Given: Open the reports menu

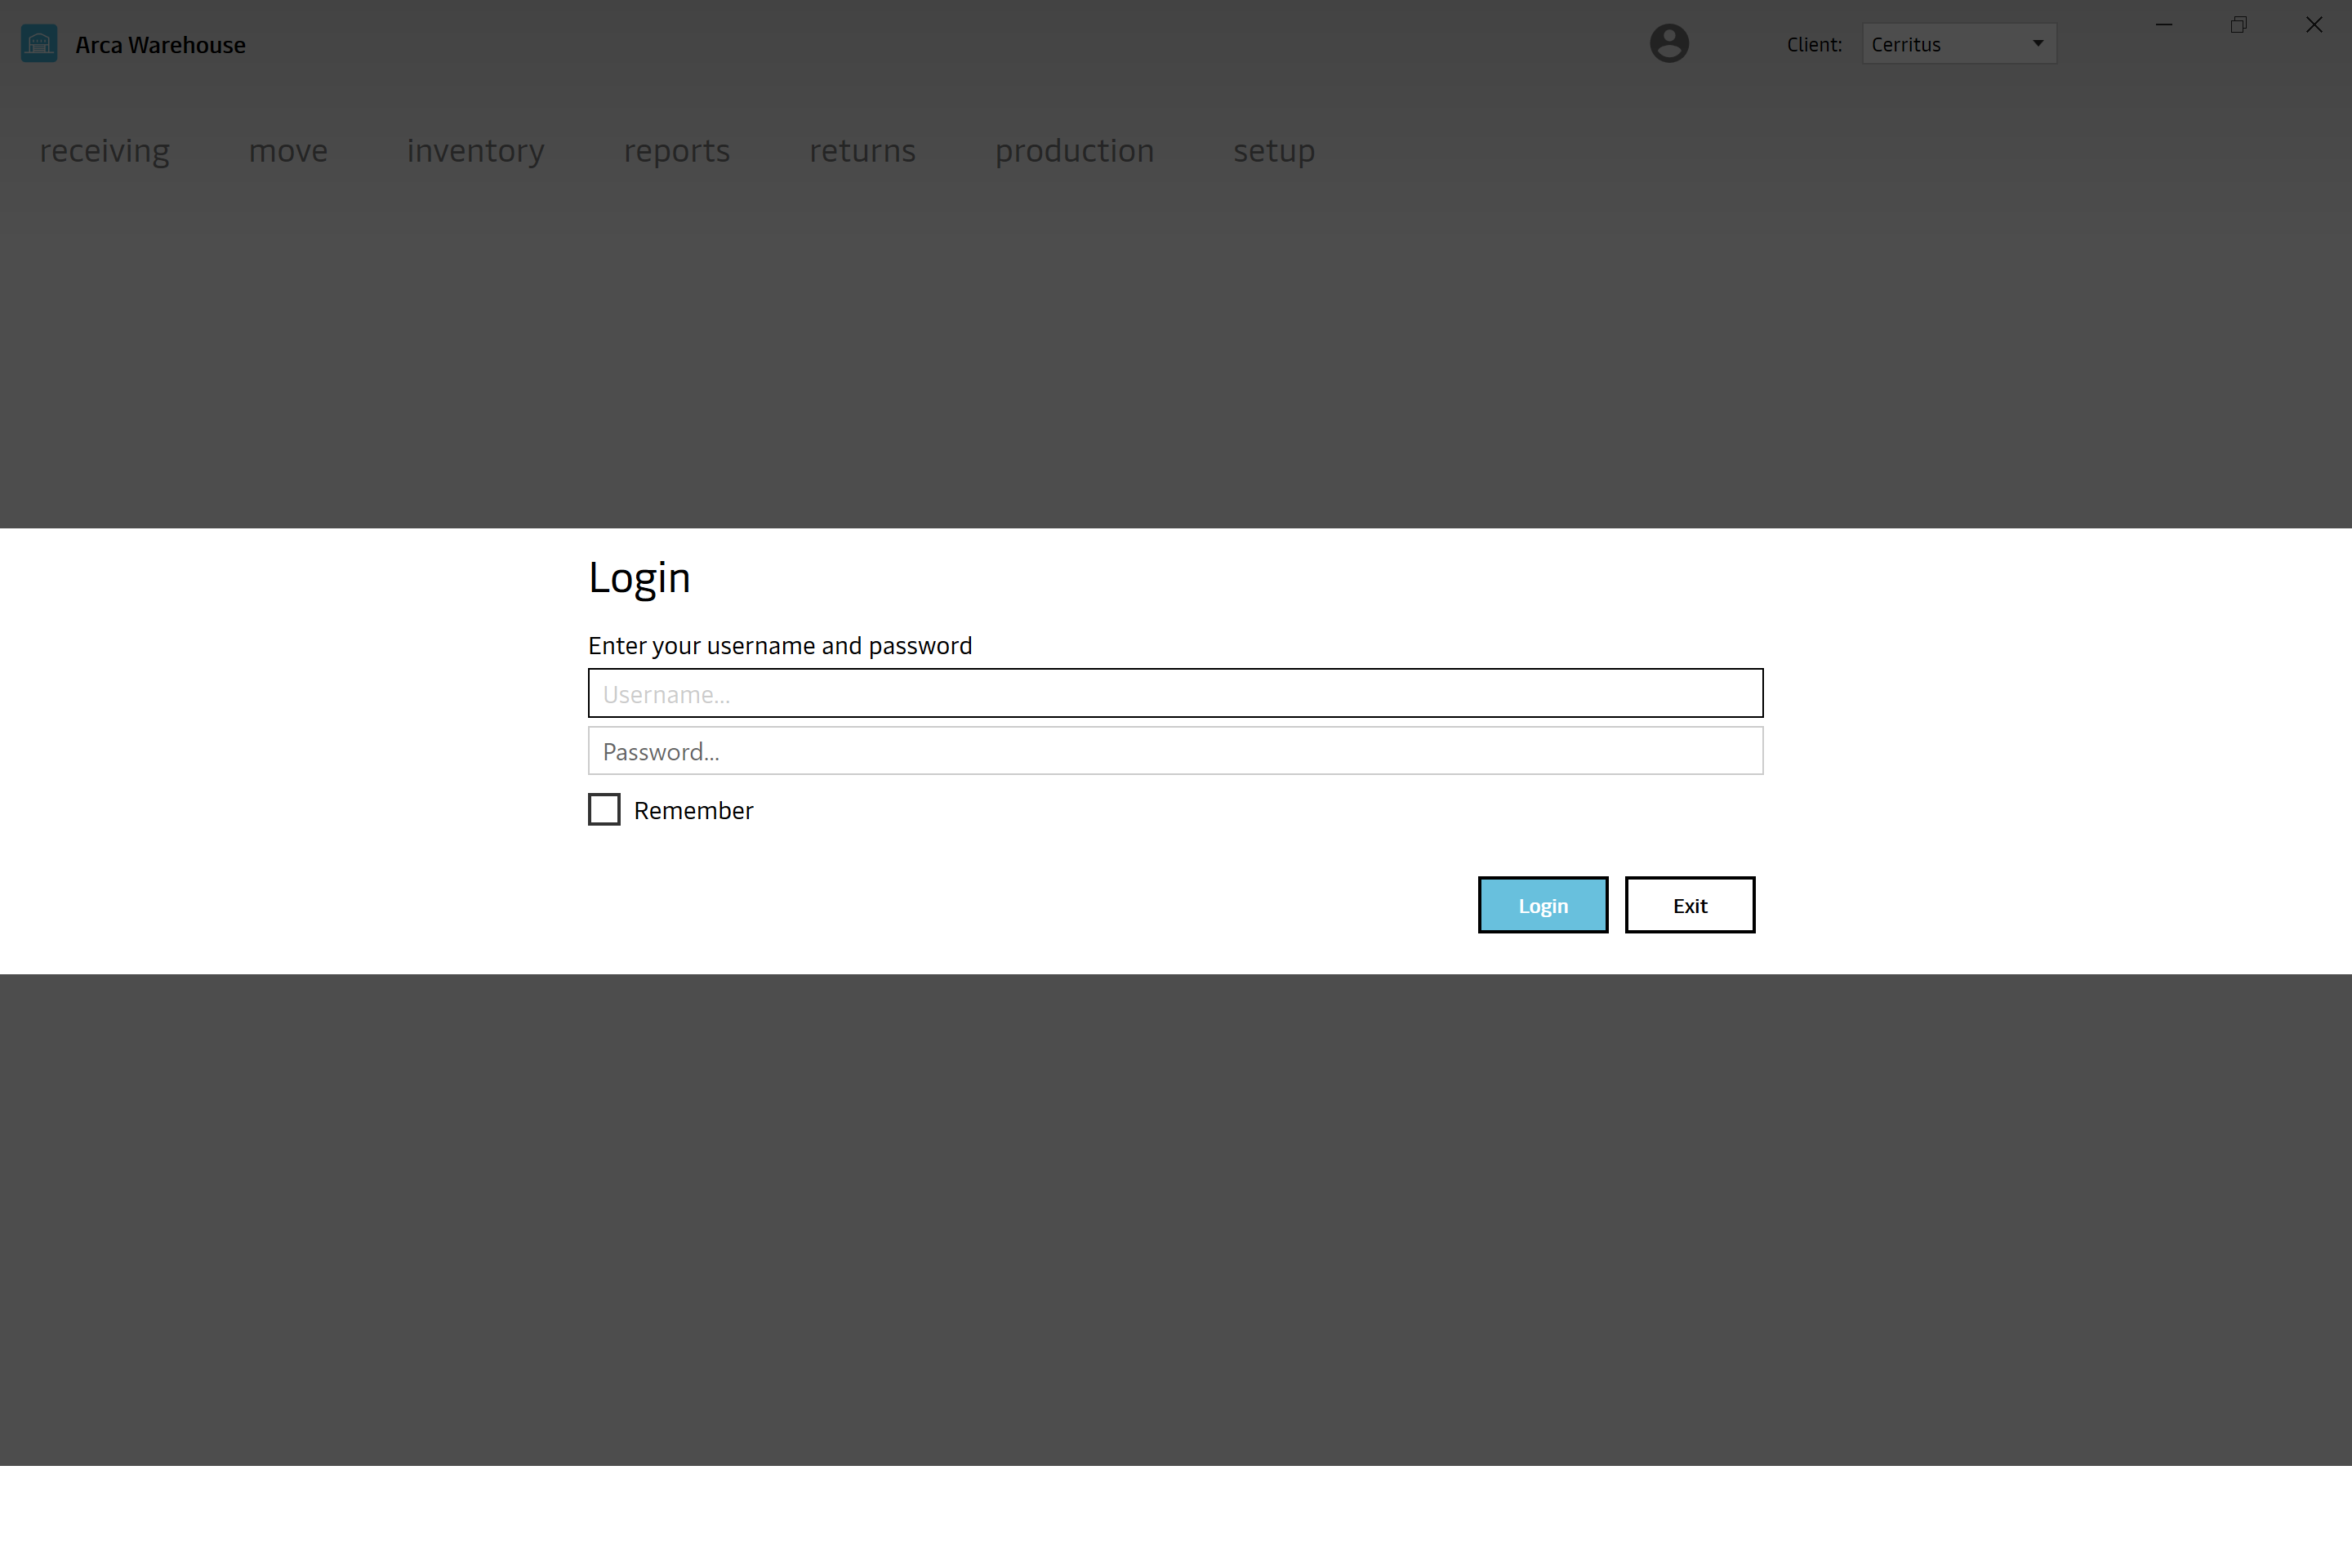Looking at the screenshot, I should (677, 151).
